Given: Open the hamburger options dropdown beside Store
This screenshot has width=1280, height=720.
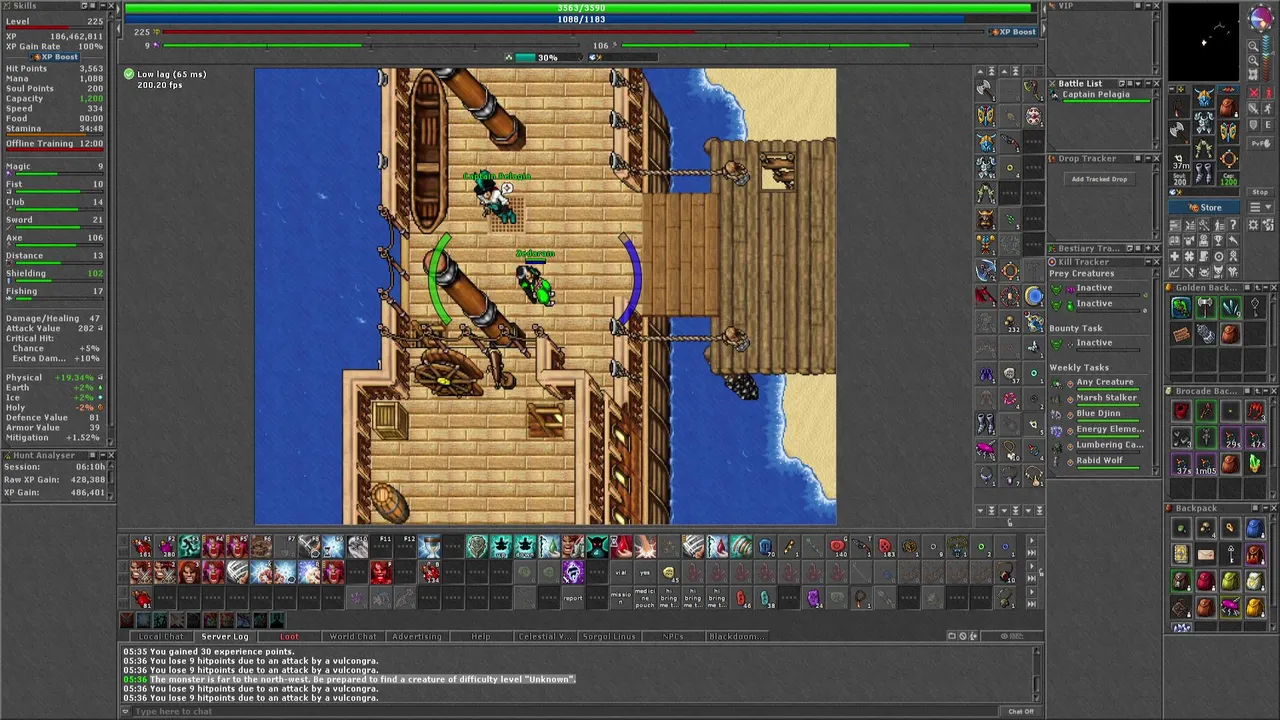Looking at the screenshot, I should [x=1261, y=207].
